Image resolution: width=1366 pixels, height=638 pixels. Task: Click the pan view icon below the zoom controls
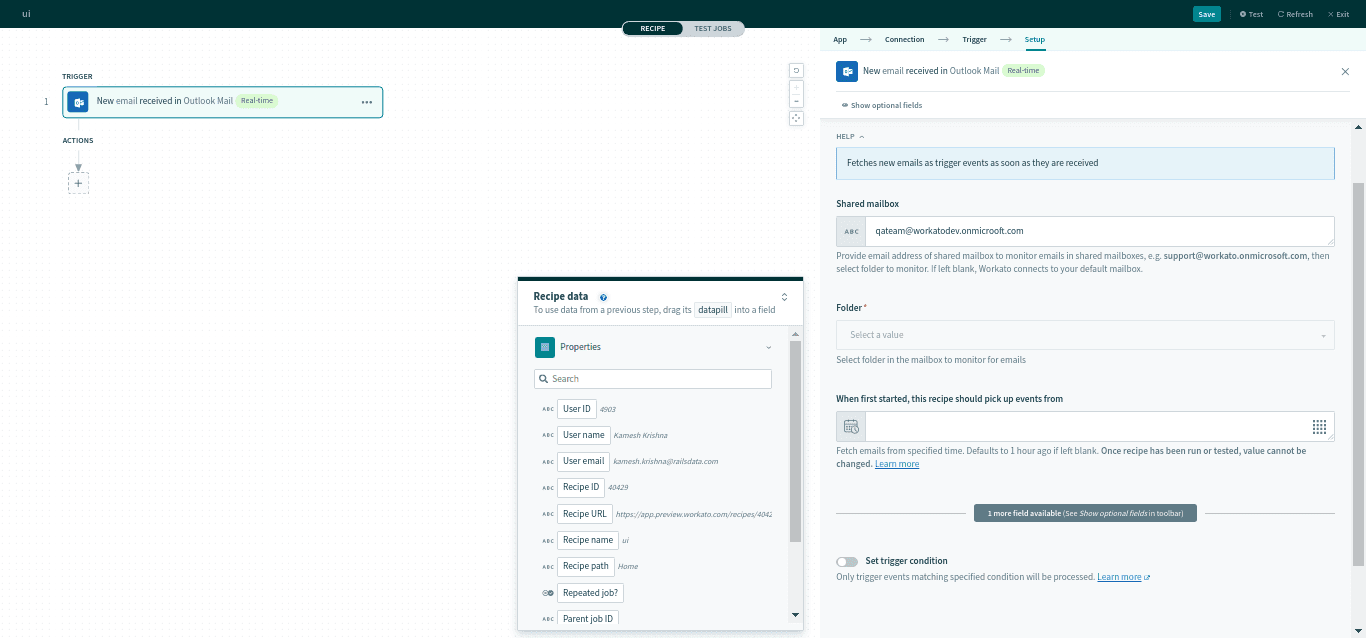pos(795,118)
